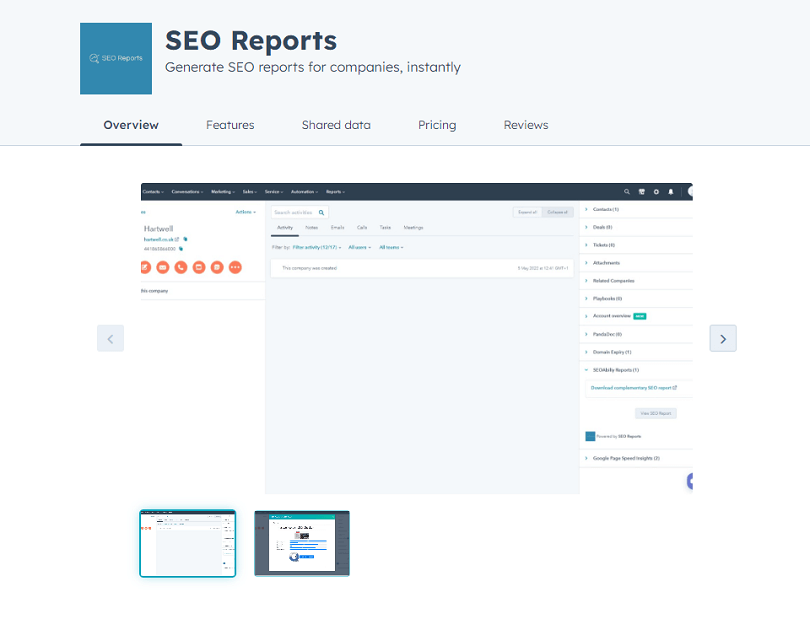Screen dimensions: 810x635
Task: Click the settings gear in preview's navbar
Action: (656, 192)
